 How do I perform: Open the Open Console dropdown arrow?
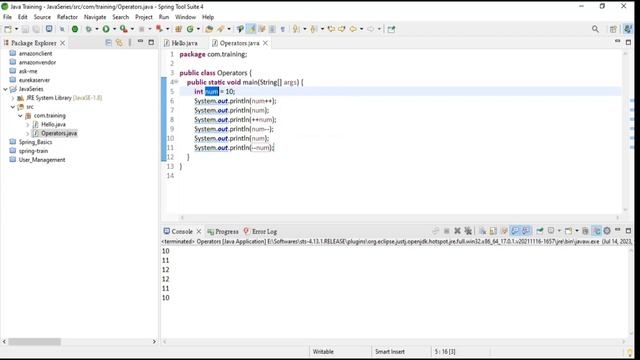pos(577,231)
